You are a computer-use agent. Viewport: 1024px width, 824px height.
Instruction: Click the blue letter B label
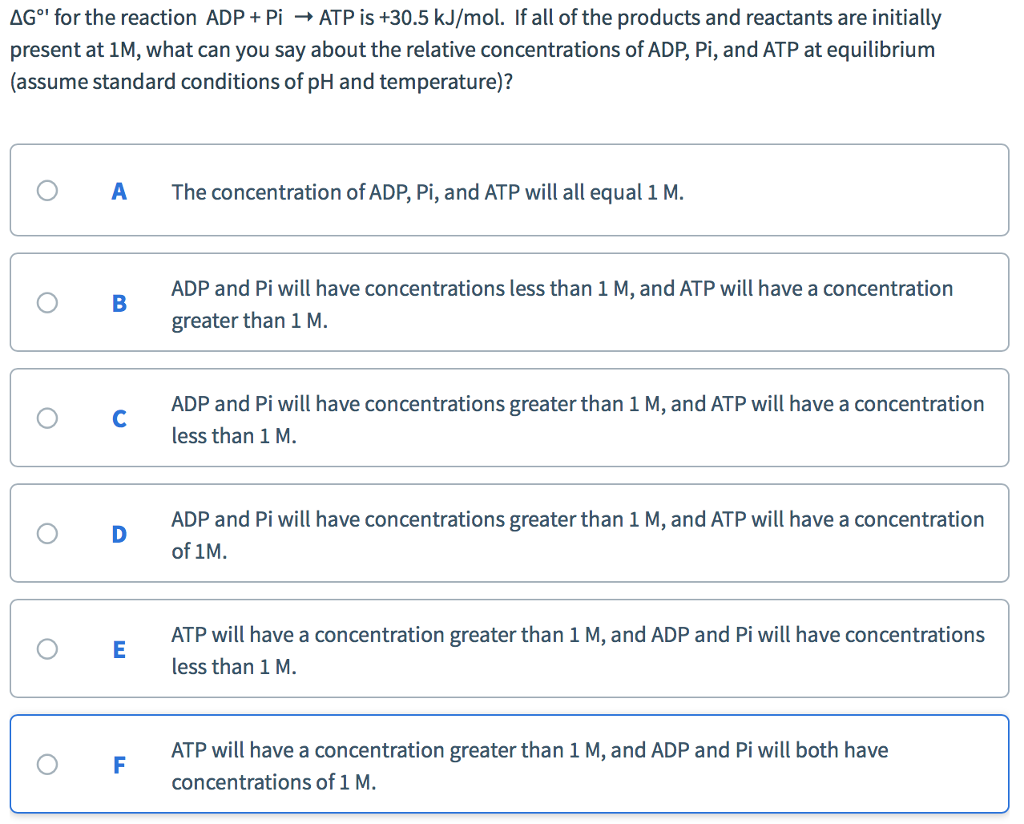click(x=119, y=303)
